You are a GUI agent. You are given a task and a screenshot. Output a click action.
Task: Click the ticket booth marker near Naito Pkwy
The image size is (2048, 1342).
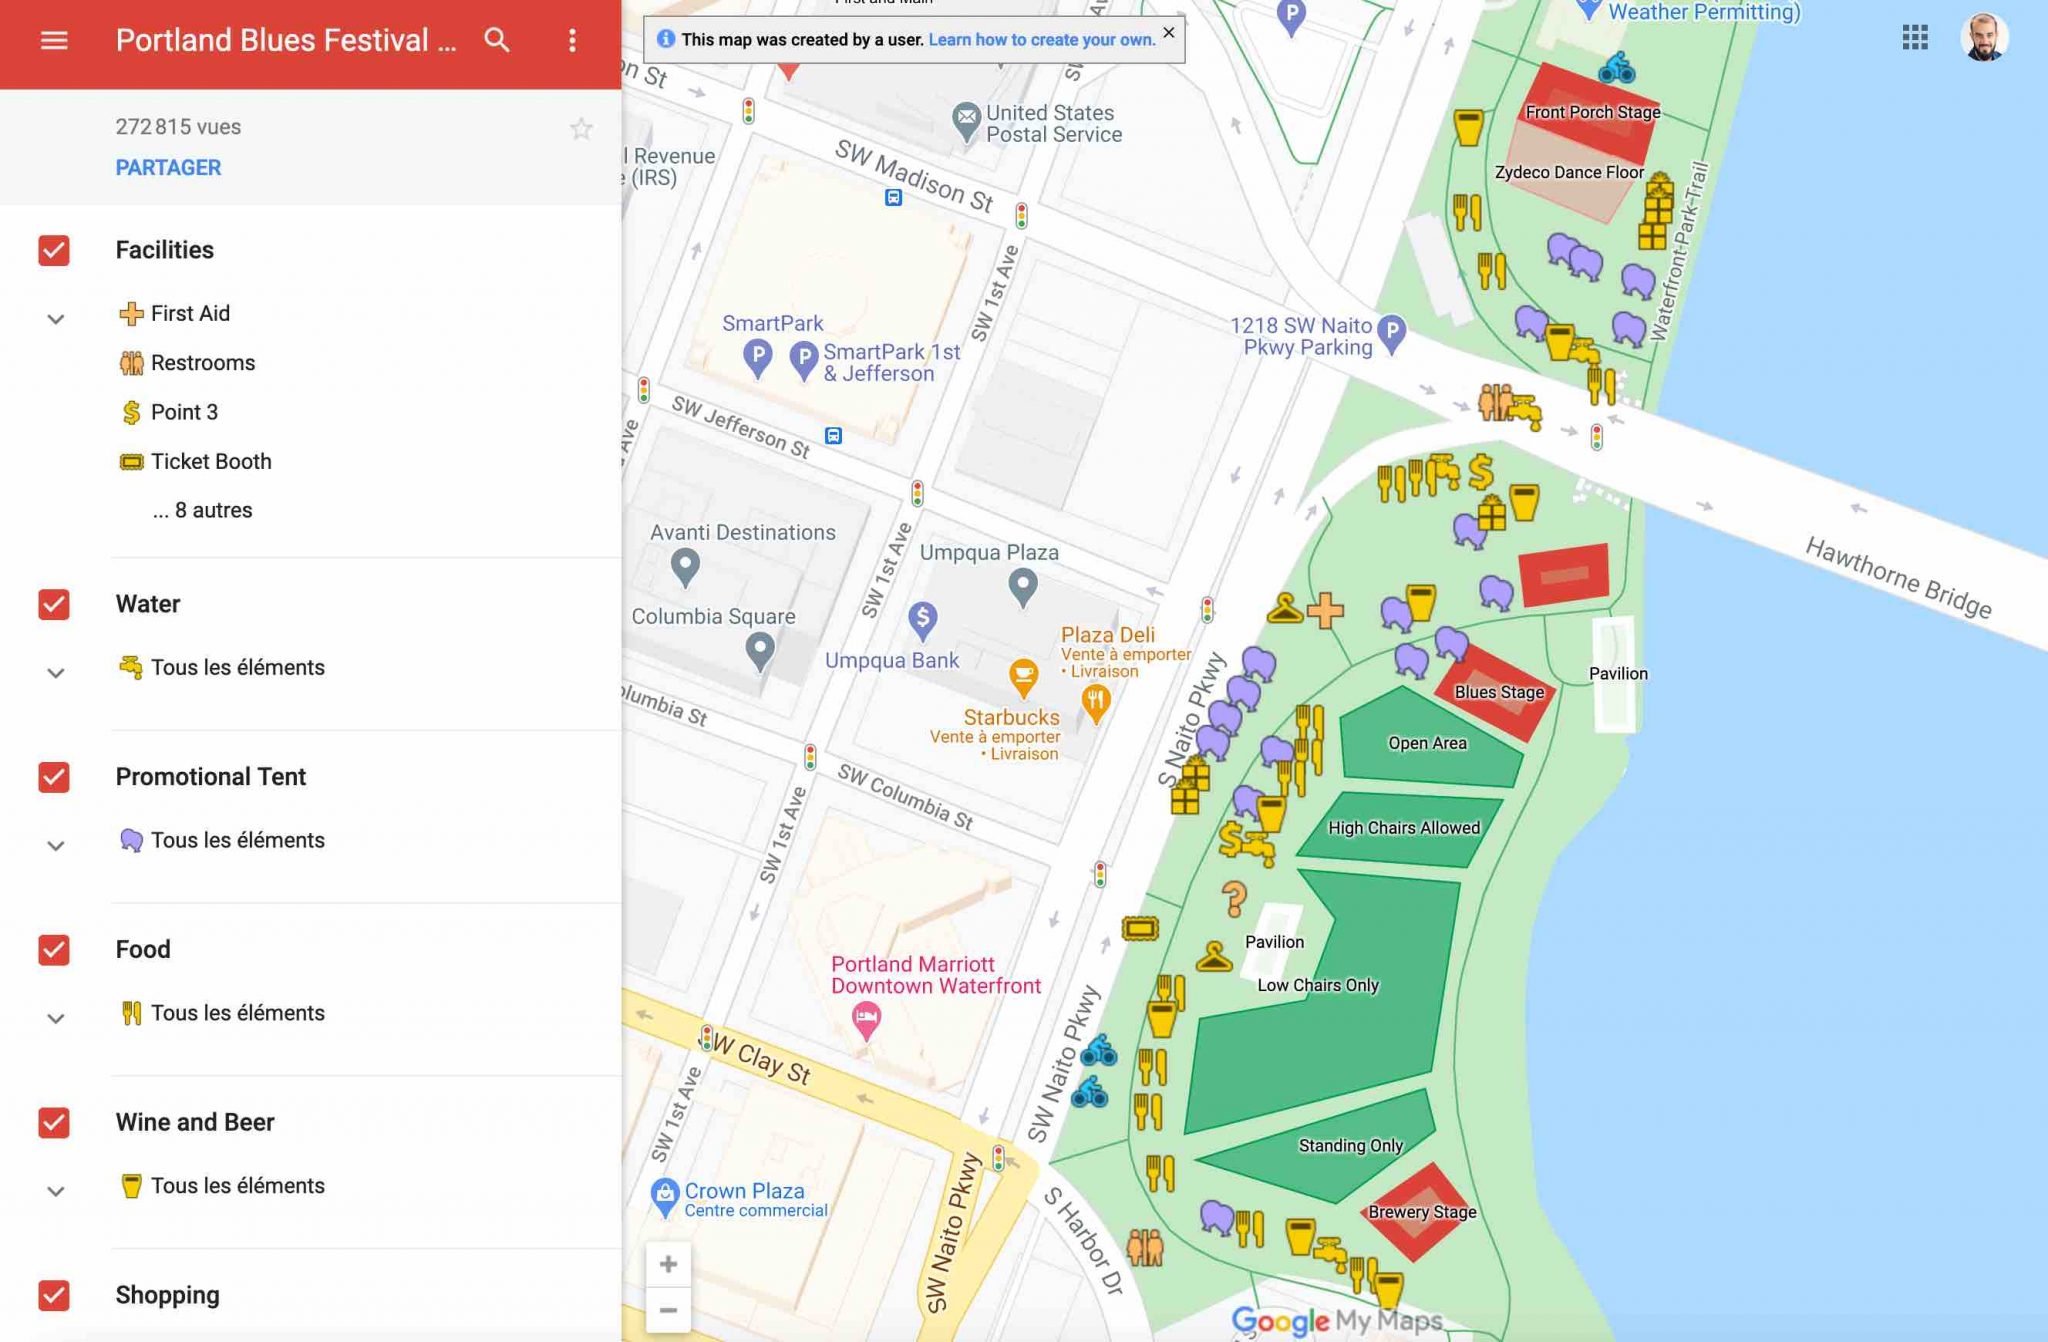[x=1140, y=929]
